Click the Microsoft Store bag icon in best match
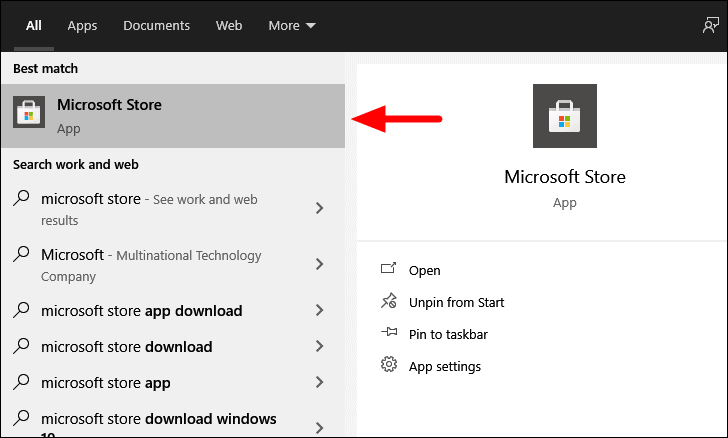Screen dimensions: 728x438 [29, 112]
